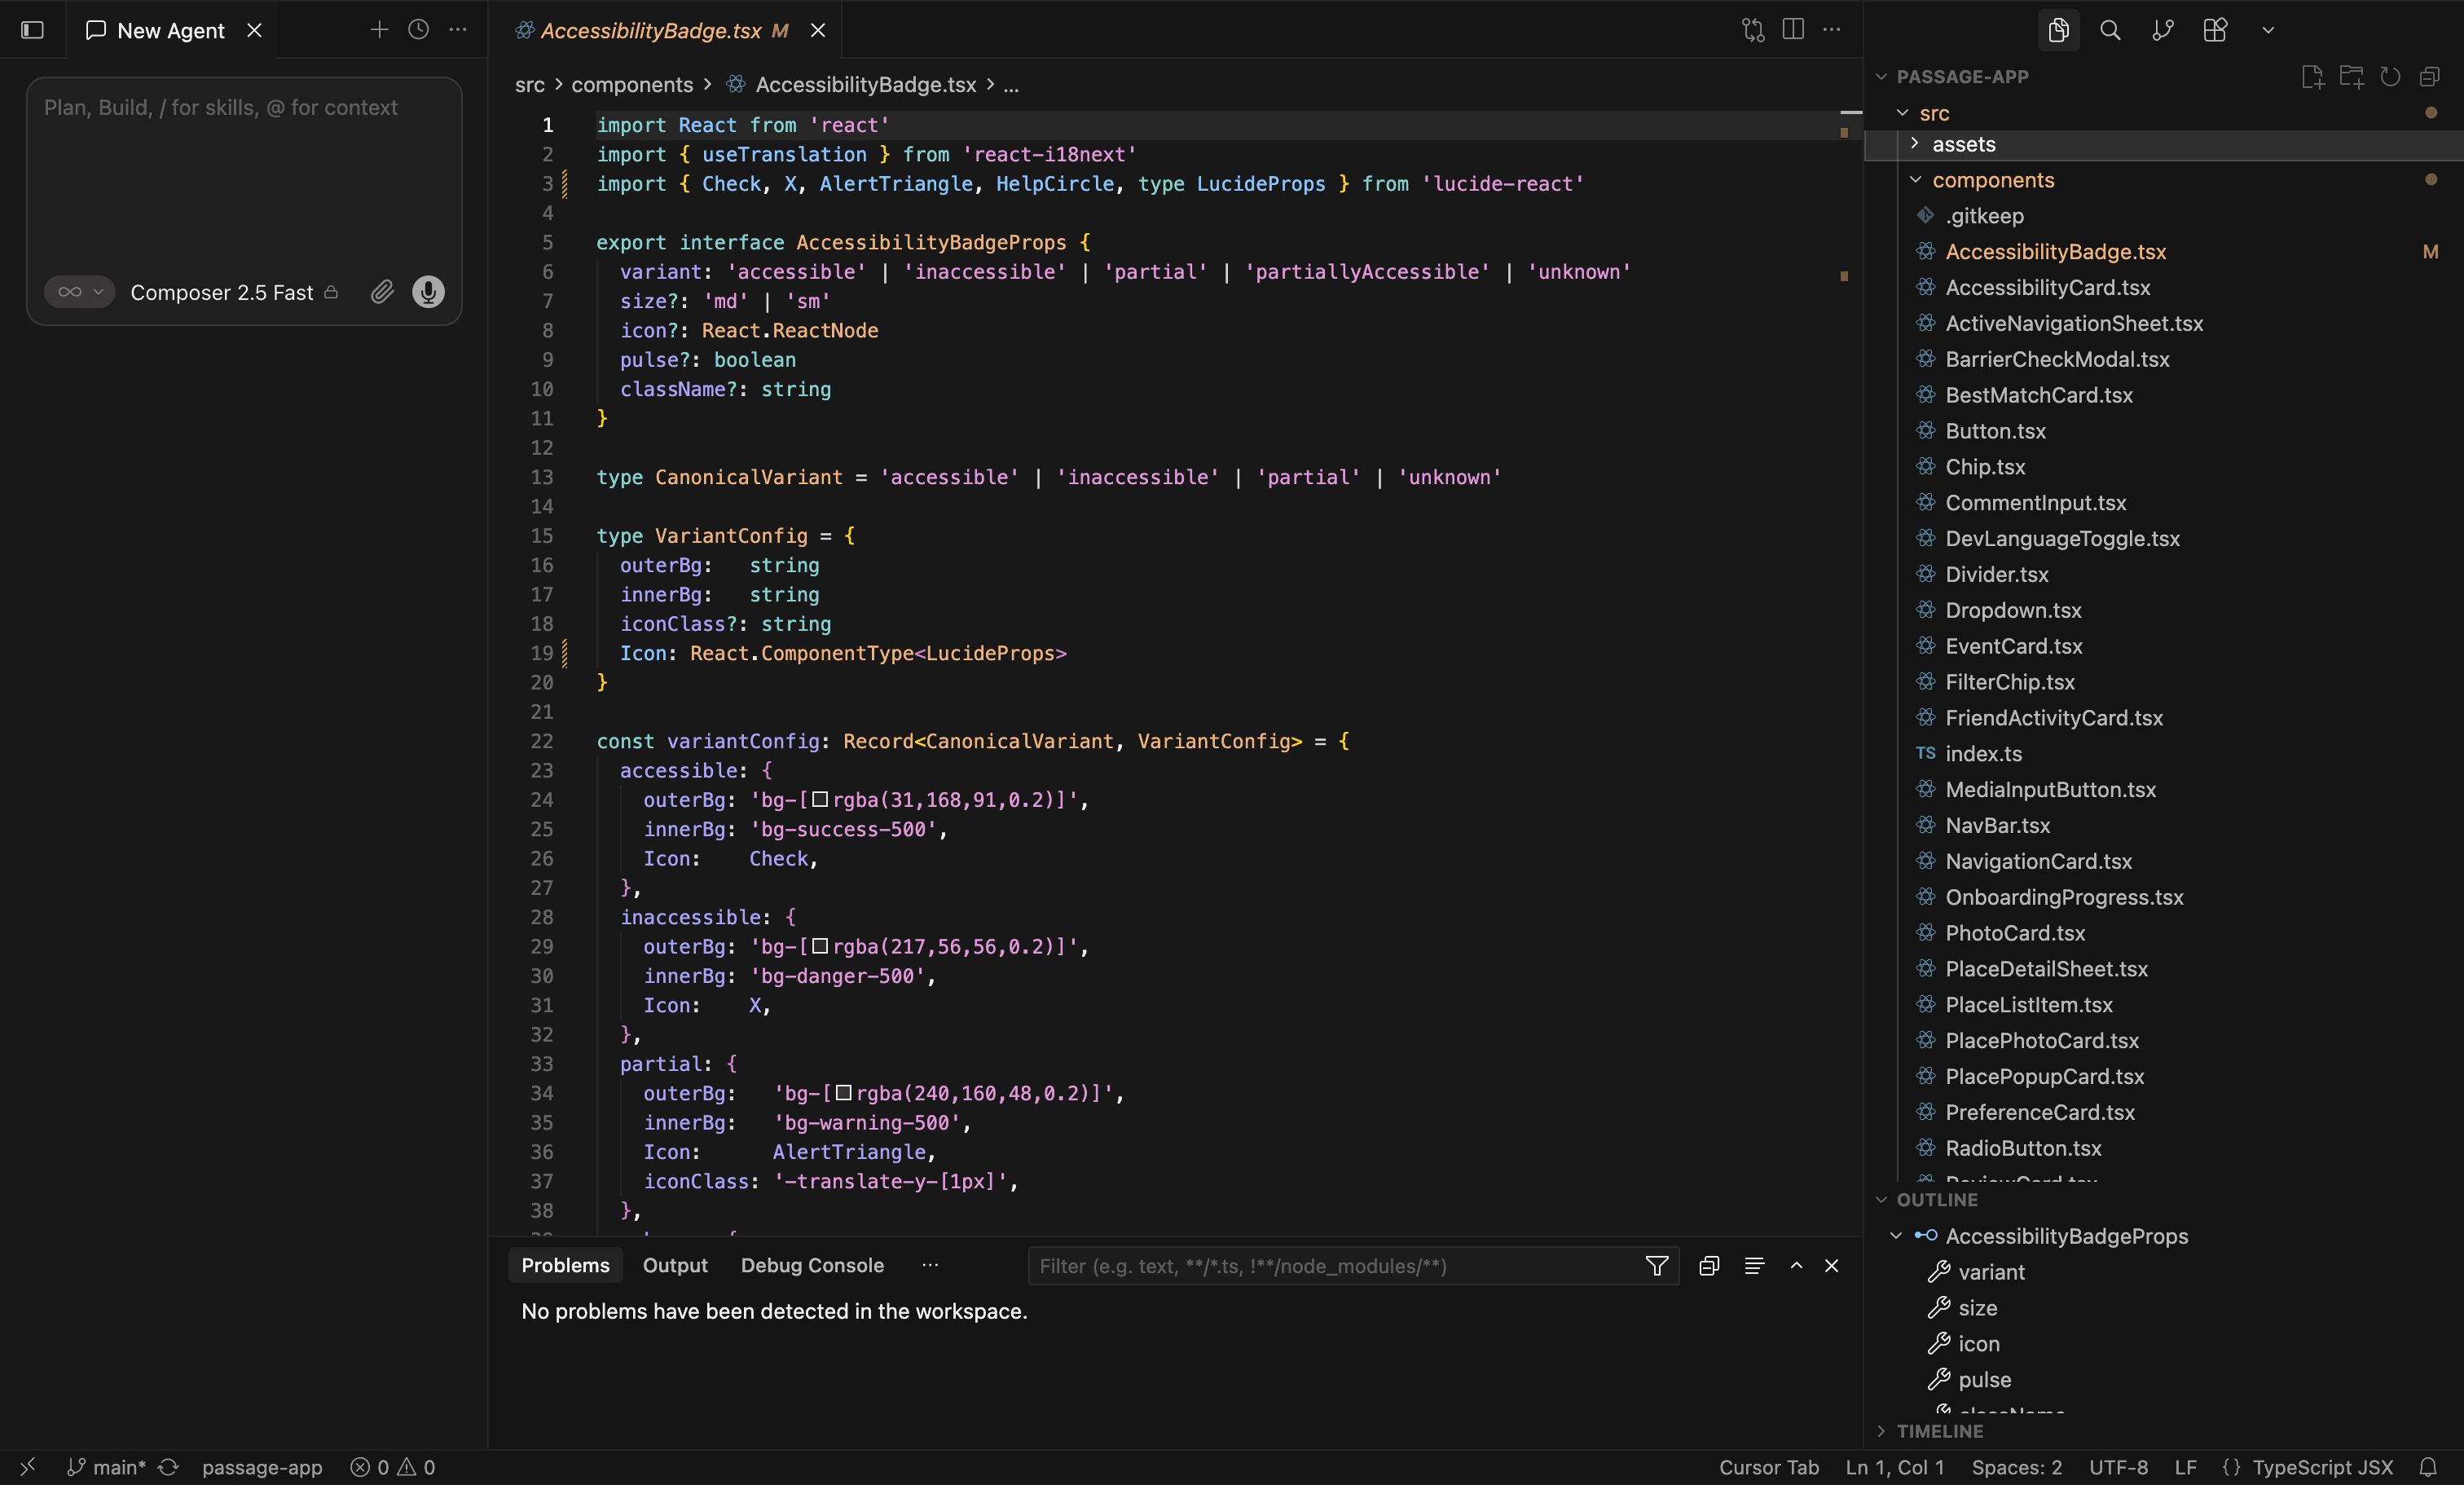
Task: Open color picker for rgba(217,56,56,0.2)
Action: [820, 946]
